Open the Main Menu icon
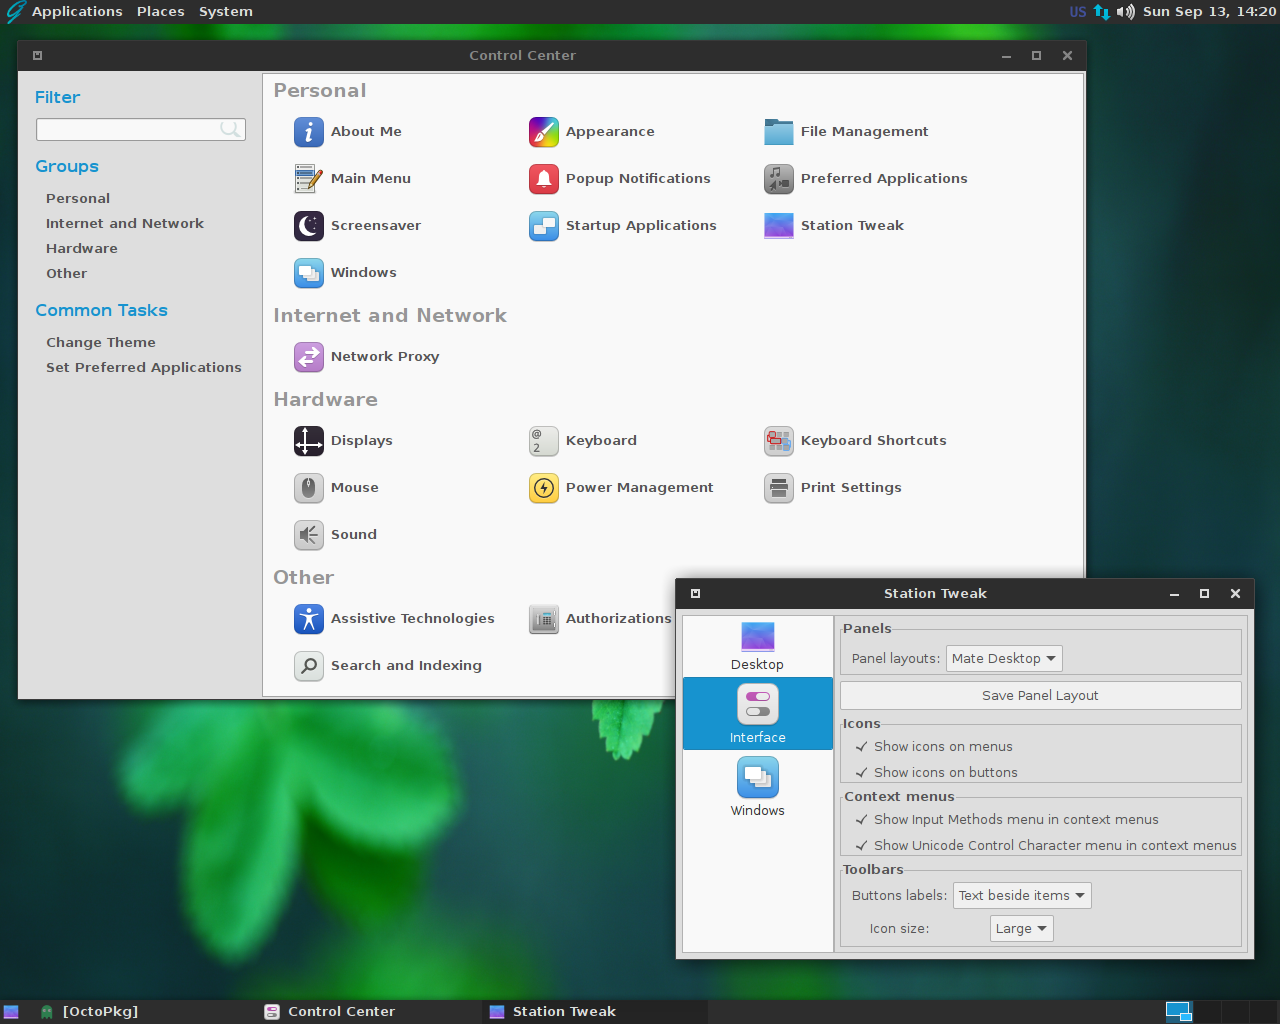The width and height of the screenshot is (1280, 1024). 309,179
